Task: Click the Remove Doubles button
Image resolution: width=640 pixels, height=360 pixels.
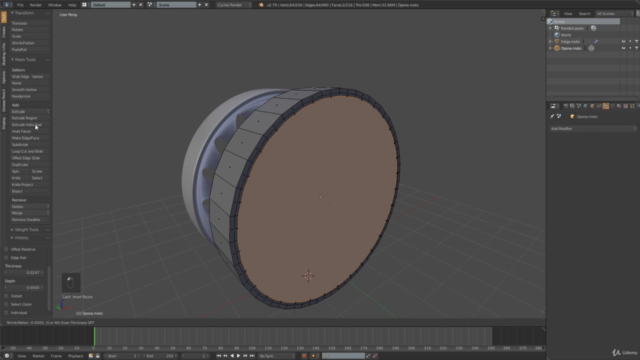Action: pyautogui.click(x=30, y=220)
